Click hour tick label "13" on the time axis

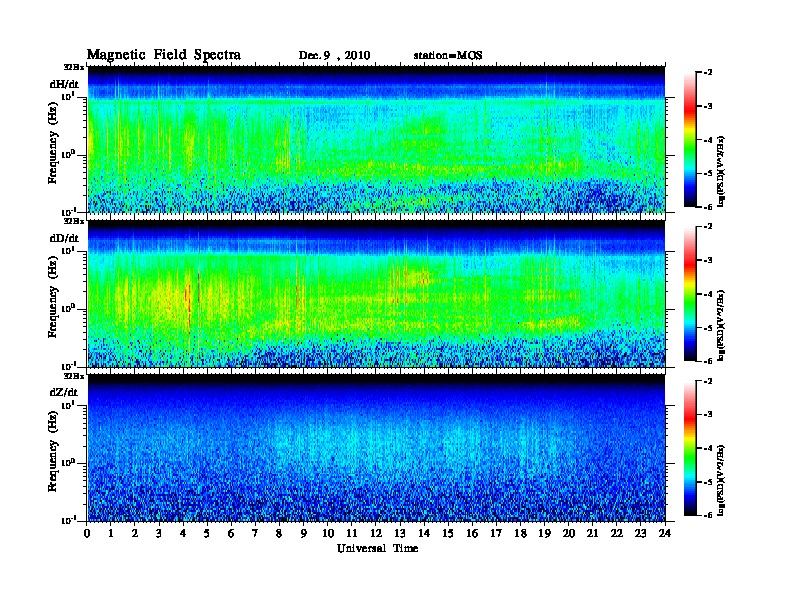click(400, 534)
